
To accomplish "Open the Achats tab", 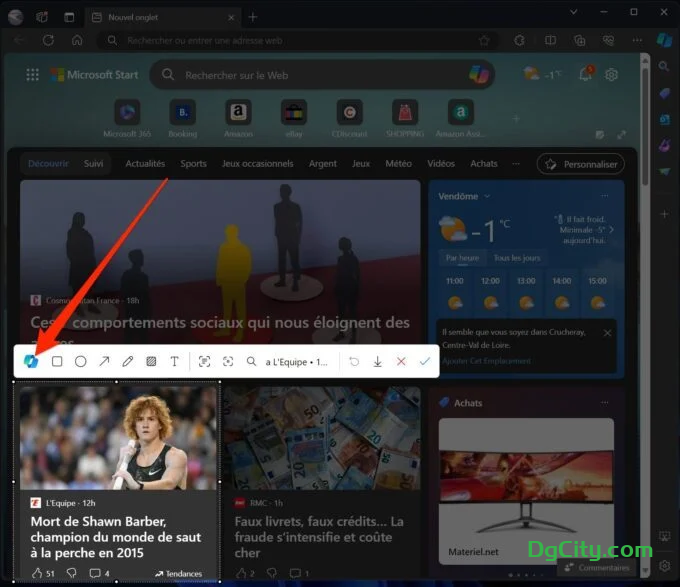I will coord(484,163).
